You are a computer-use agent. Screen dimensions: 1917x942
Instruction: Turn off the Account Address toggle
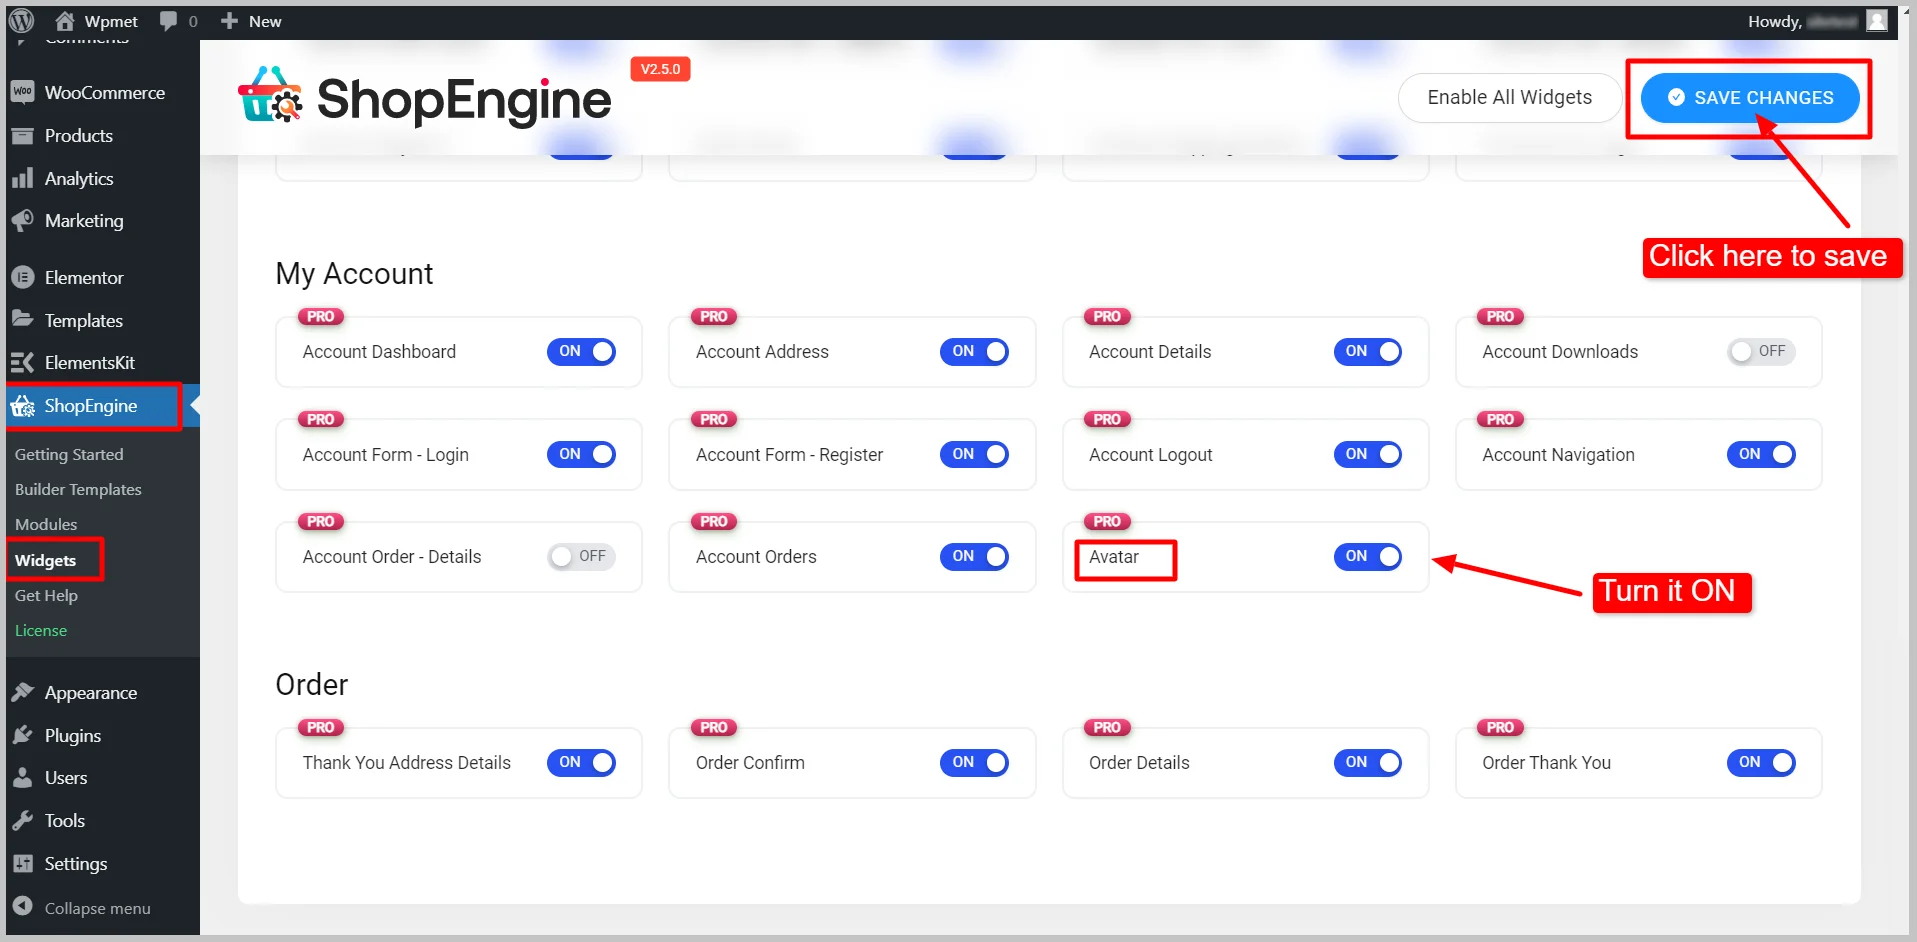tap(974, 351)
